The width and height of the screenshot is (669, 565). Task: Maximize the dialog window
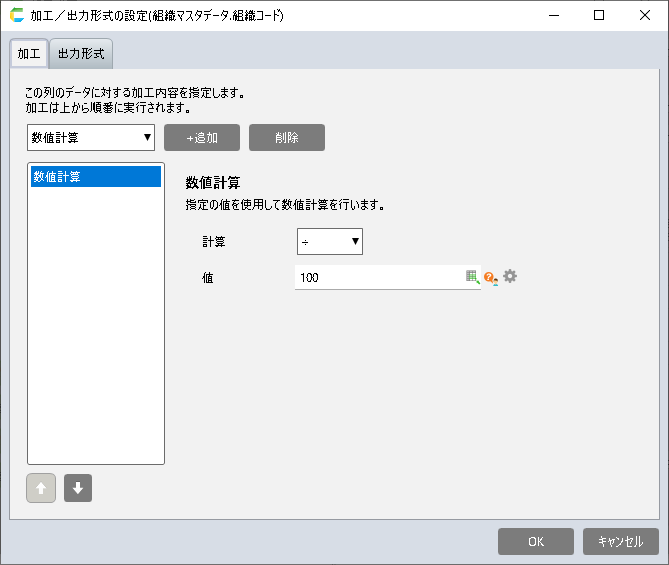tap(598, 16)
